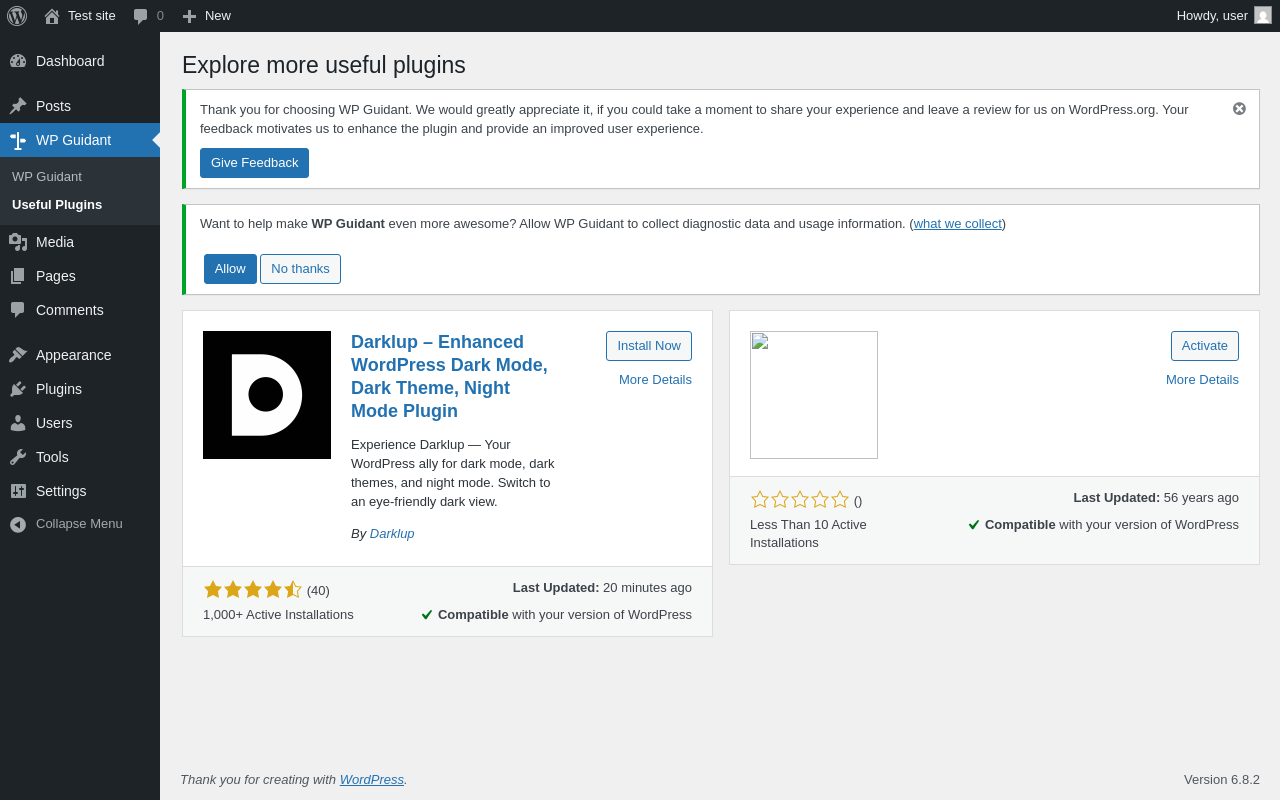The image size is (1280, 800).
Task: Click the Tools wrench icon
Action: [x=18, y=457]
